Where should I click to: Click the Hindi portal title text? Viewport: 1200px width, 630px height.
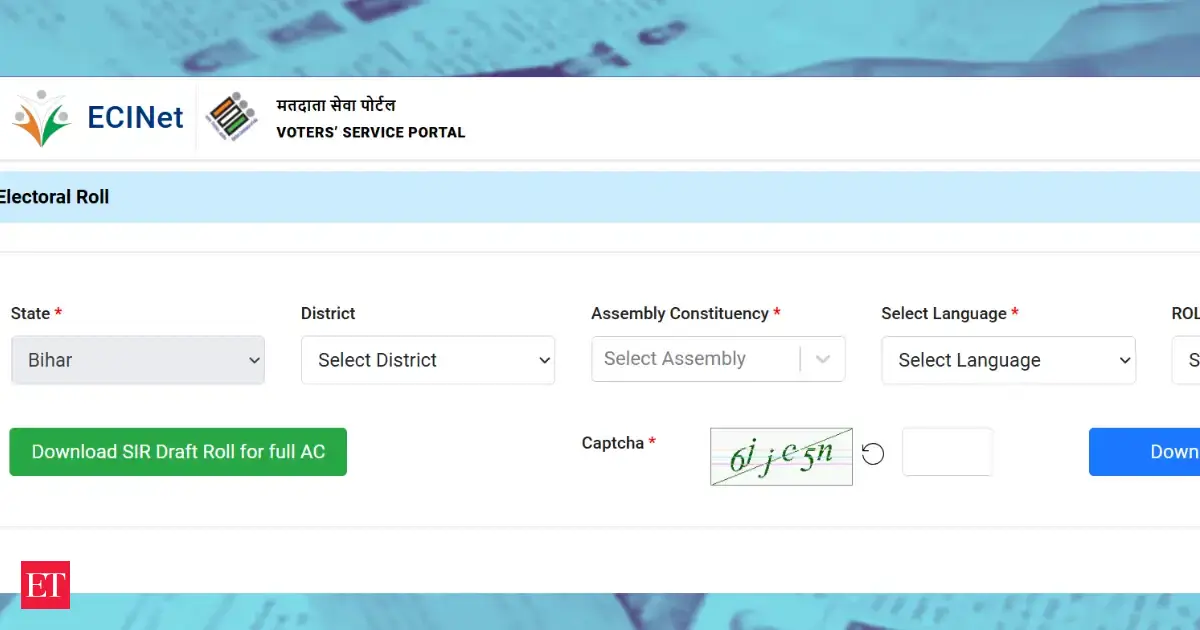point(336,105)
